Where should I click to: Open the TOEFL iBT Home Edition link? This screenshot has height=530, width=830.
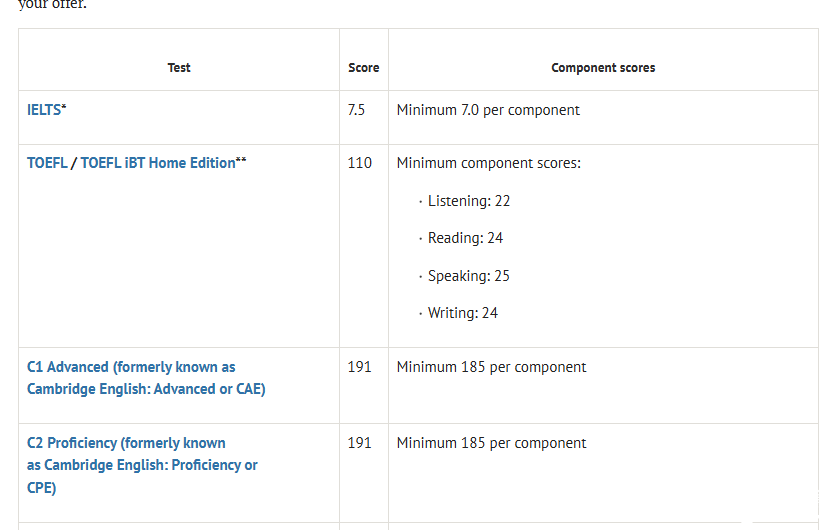158,163
